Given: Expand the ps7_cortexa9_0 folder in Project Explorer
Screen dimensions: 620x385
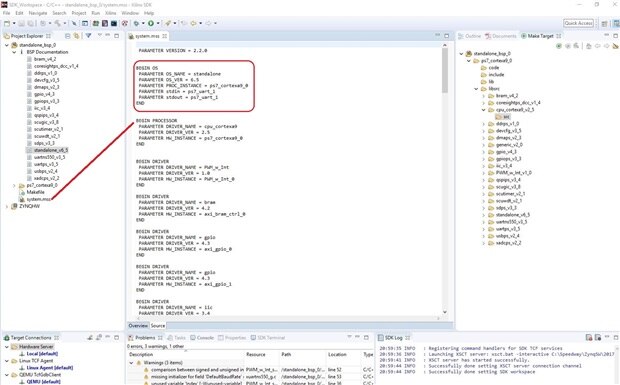Looking at the screenshot, I should [14, 185].
